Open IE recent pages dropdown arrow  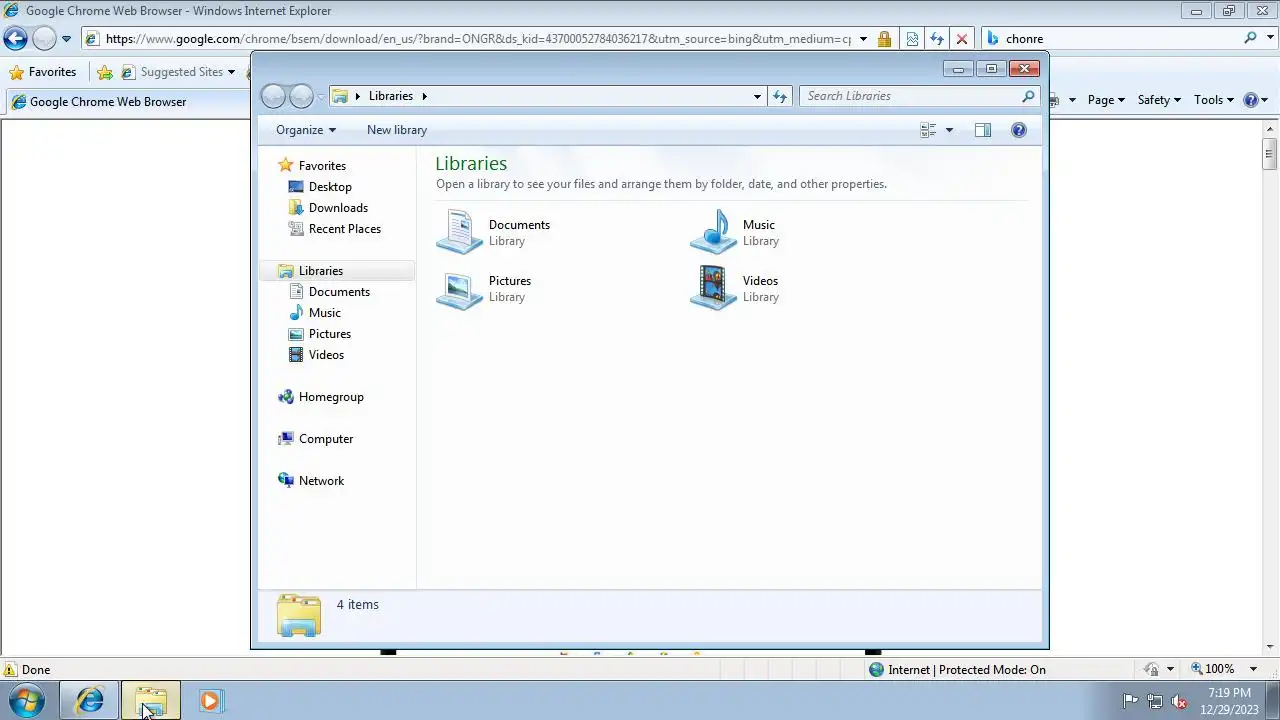[x=66, y=39]
